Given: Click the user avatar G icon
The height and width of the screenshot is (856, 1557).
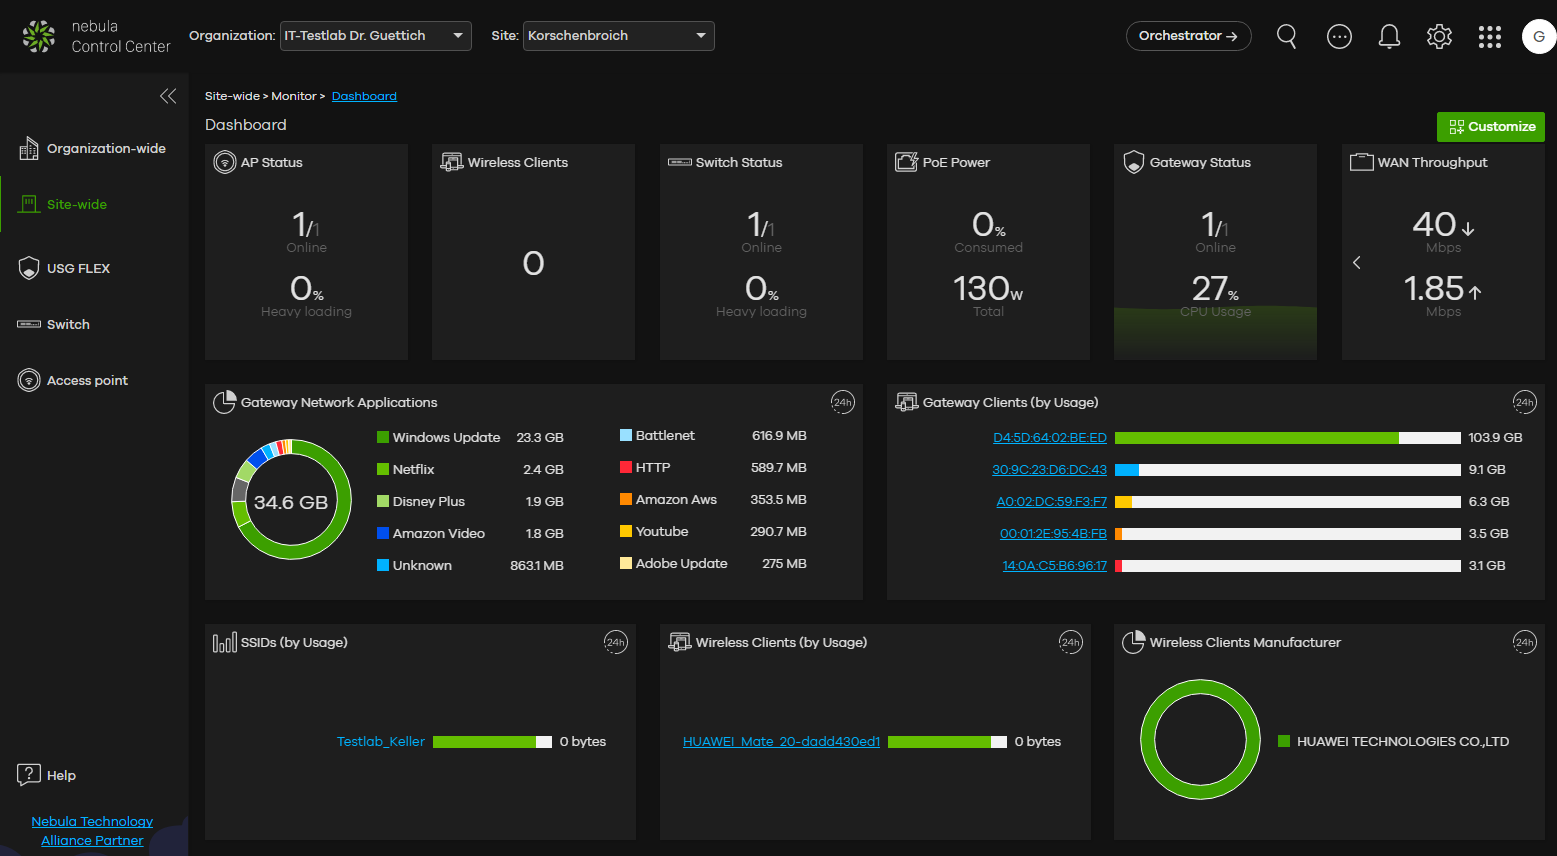Looking at the screenshot, I should click(x=1538, y=37).
